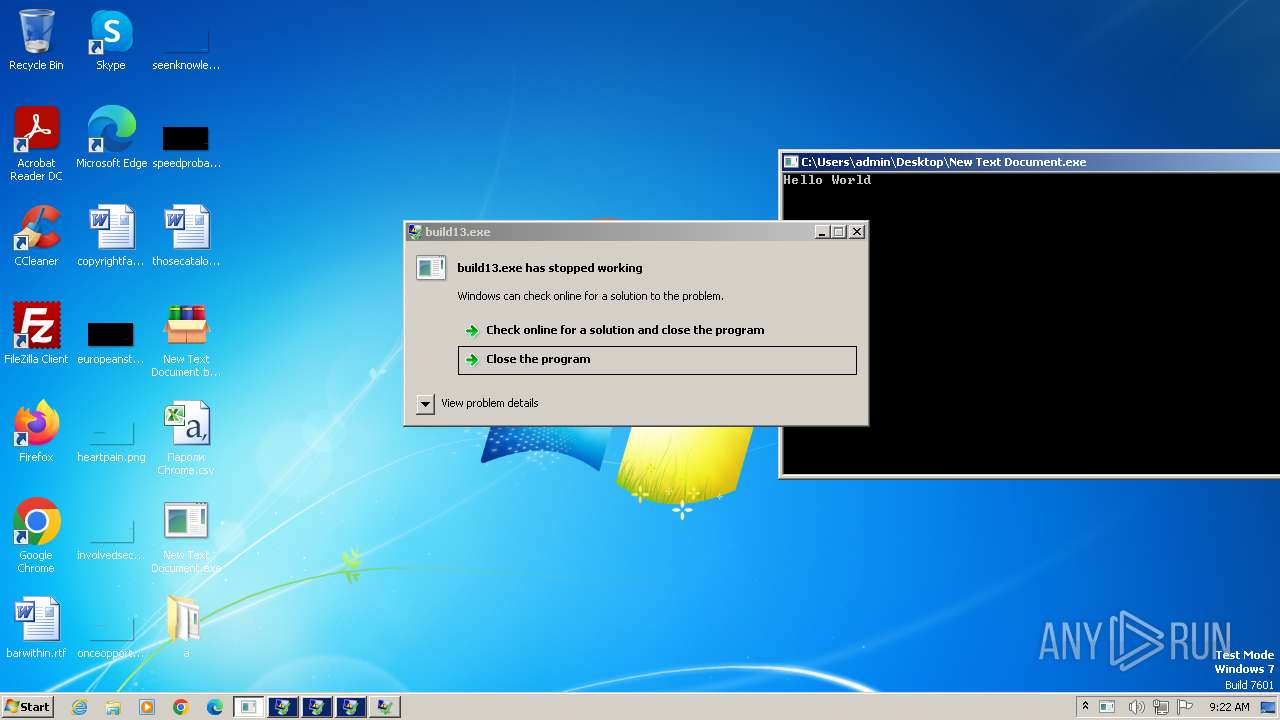The image size is (1280, 720).
Task: Open Edge from the taskbar
Action: click(215, 707)
